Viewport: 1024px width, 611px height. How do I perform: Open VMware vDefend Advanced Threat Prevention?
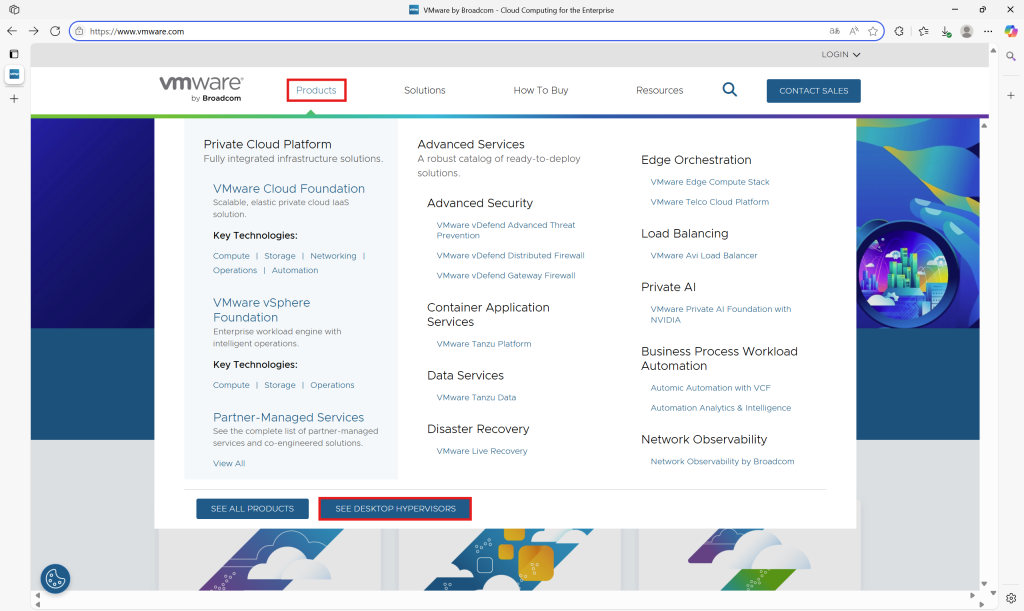click(505, 230)
